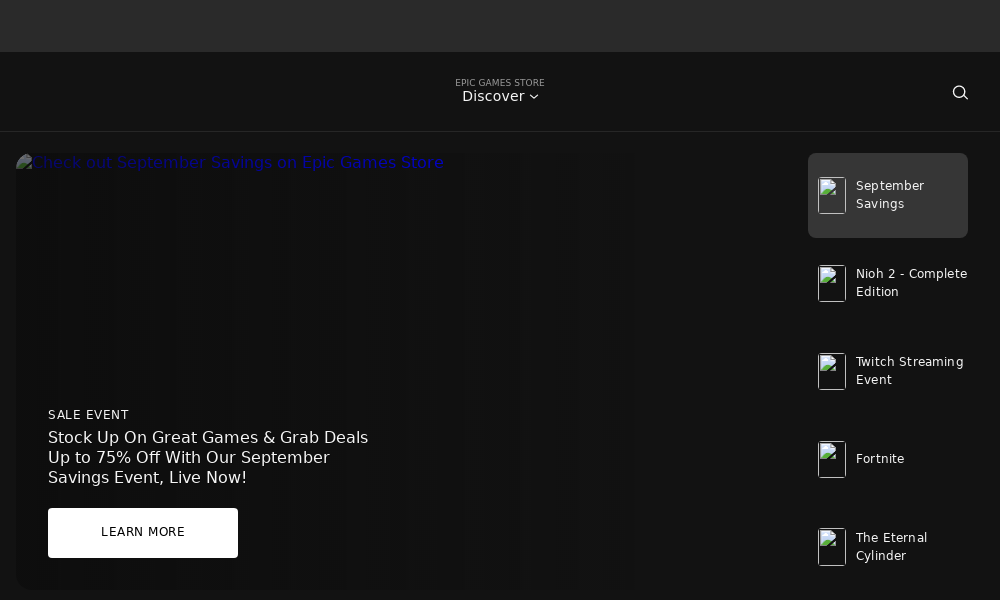Screen dimensions: 1000x600
Task: Click the September Savings thumbnail icon
Action: (832, 196)
